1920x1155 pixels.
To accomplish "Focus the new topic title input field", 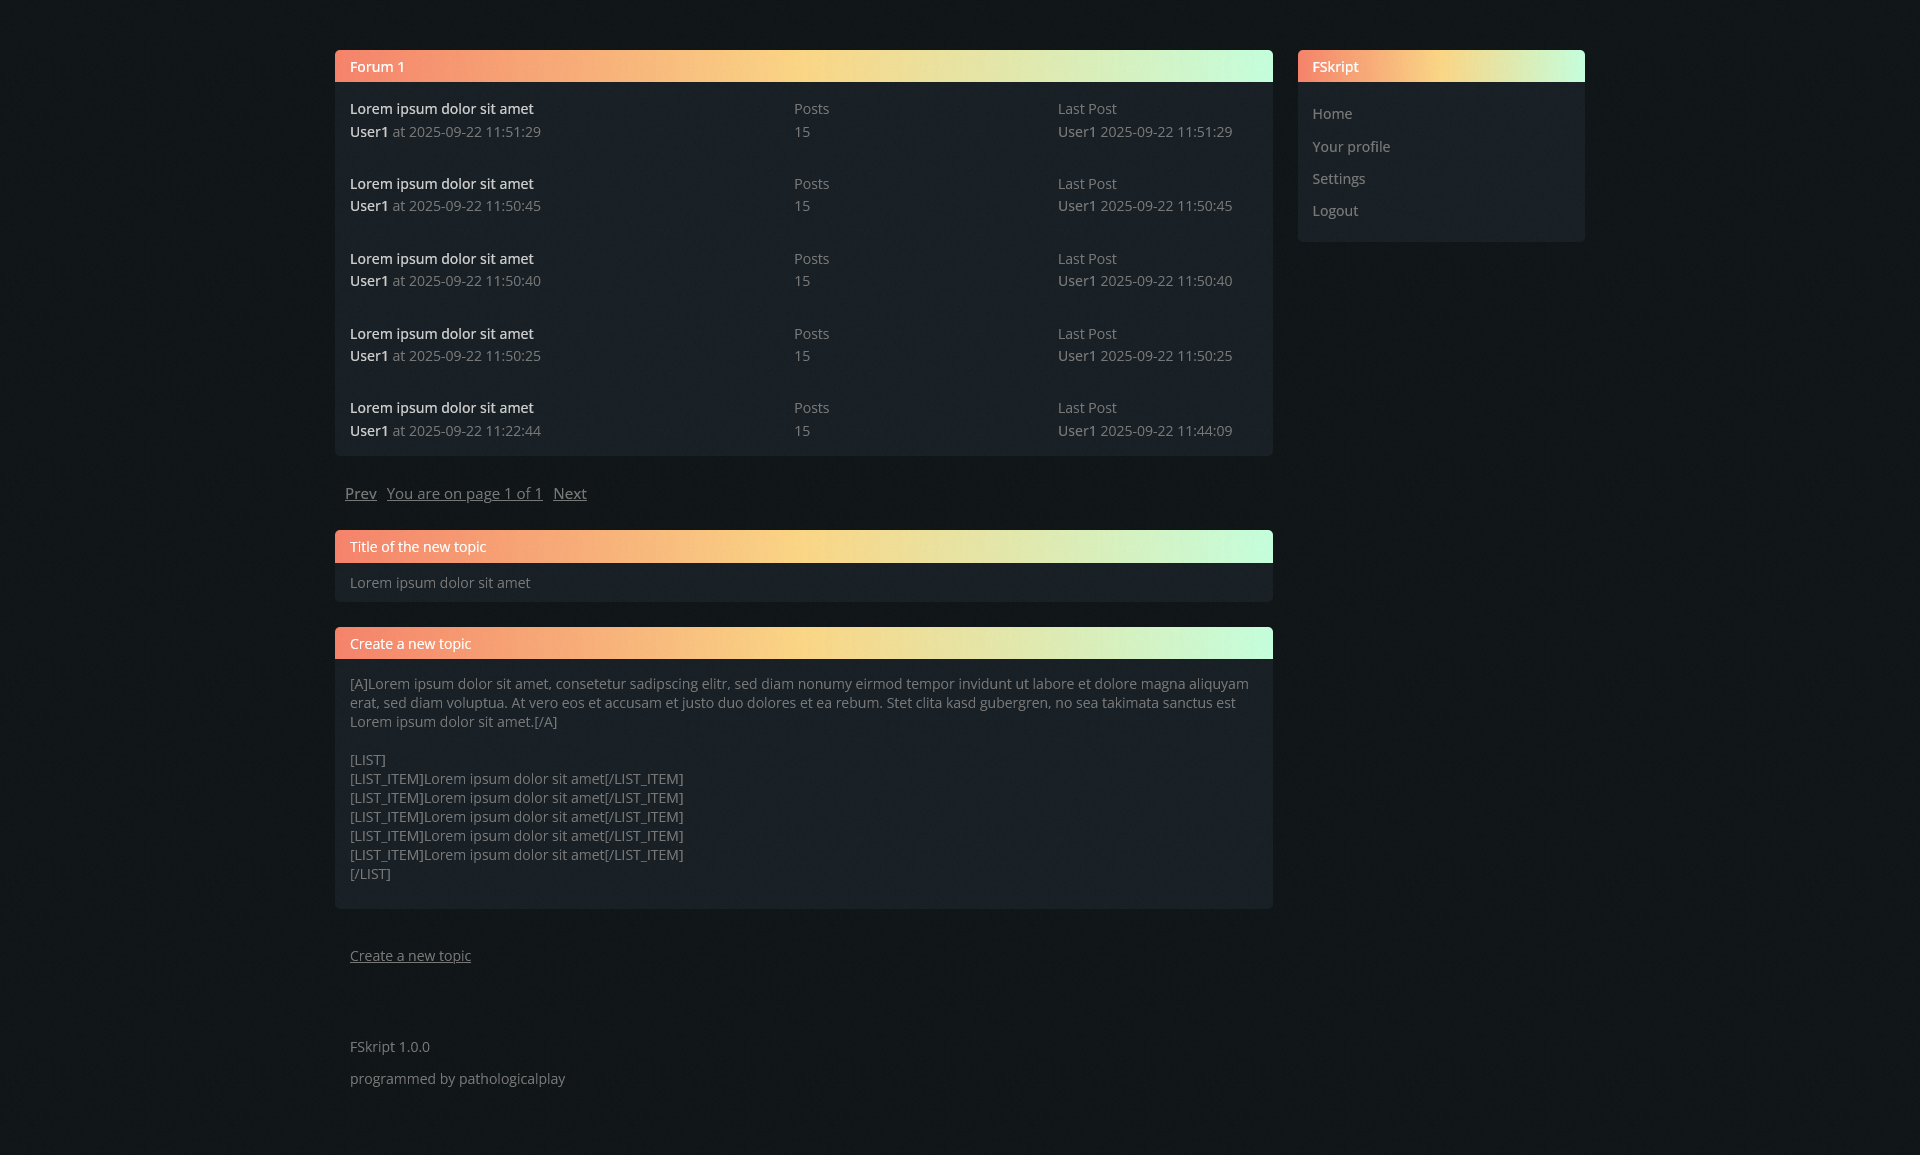I will pos(803,583).
